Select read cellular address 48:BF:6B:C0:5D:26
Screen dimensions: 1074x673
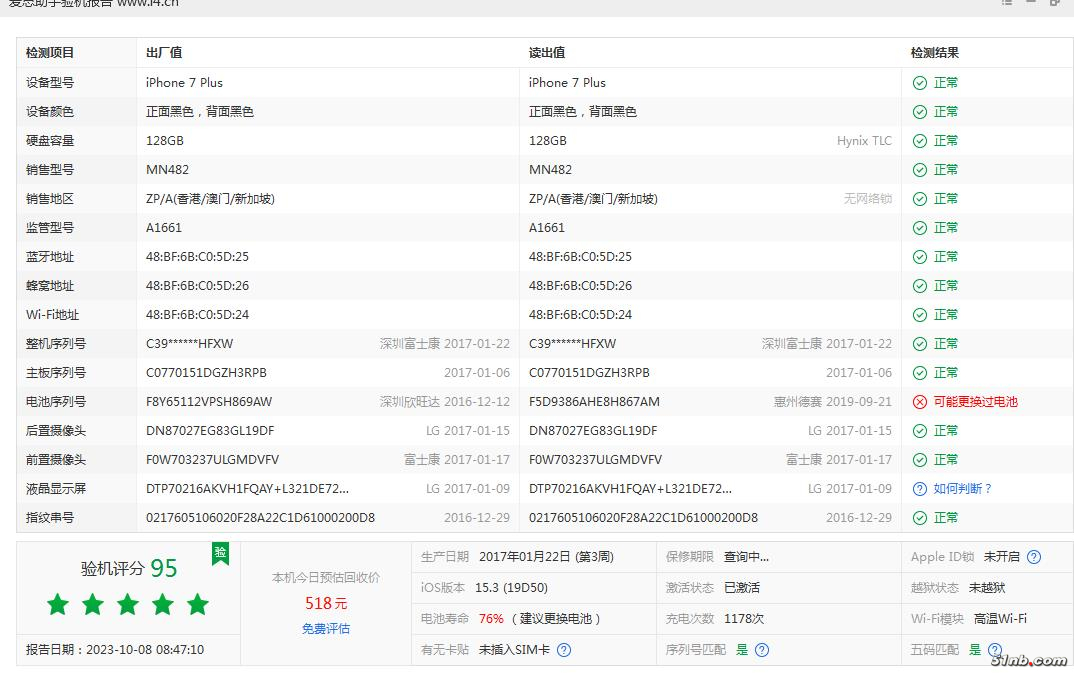580,285
